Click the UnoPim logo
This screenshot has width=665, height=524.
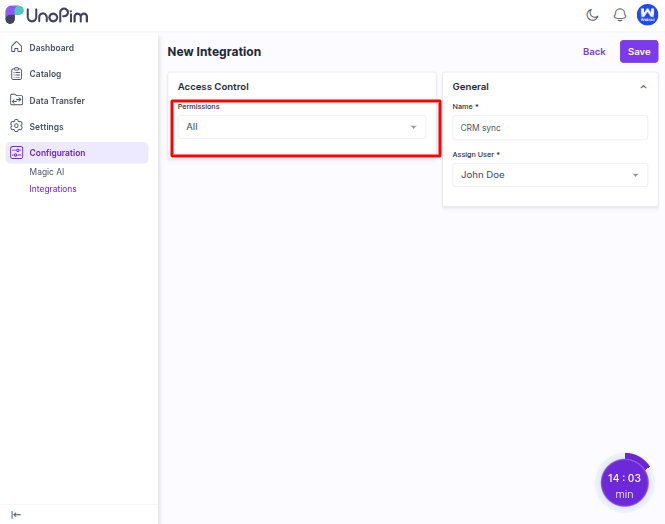[x=47, y=15]
